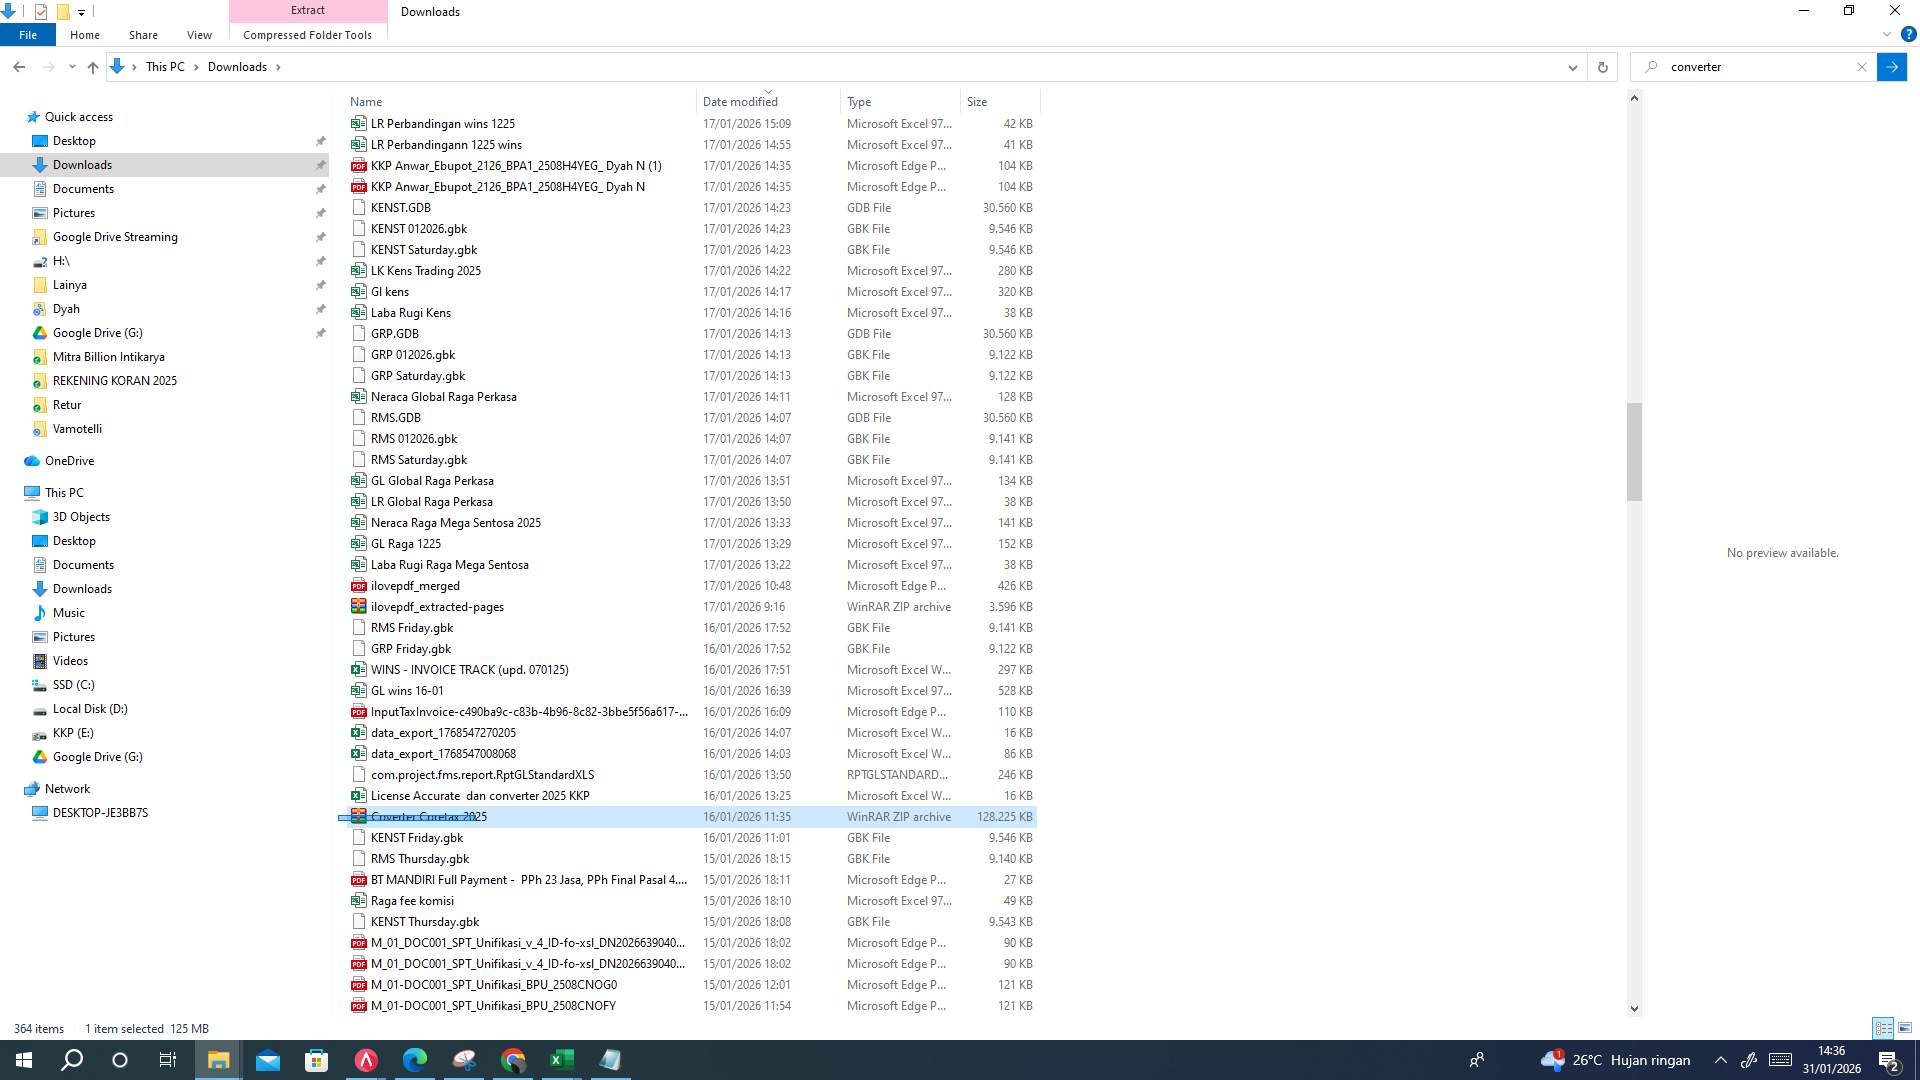Click the up-one-level navigation arrow
Screen dimensions: 1920x1080
coord(92,66)
